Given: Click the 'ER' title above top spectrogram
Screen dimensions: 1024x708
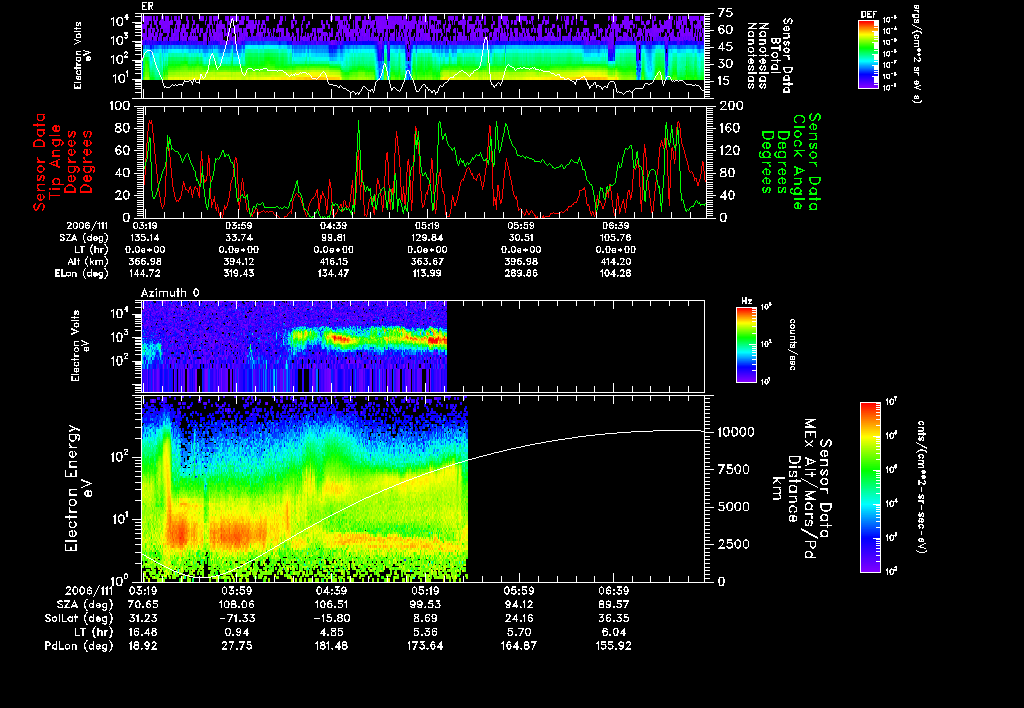Looking at the screenshot, I should [148, 7].
